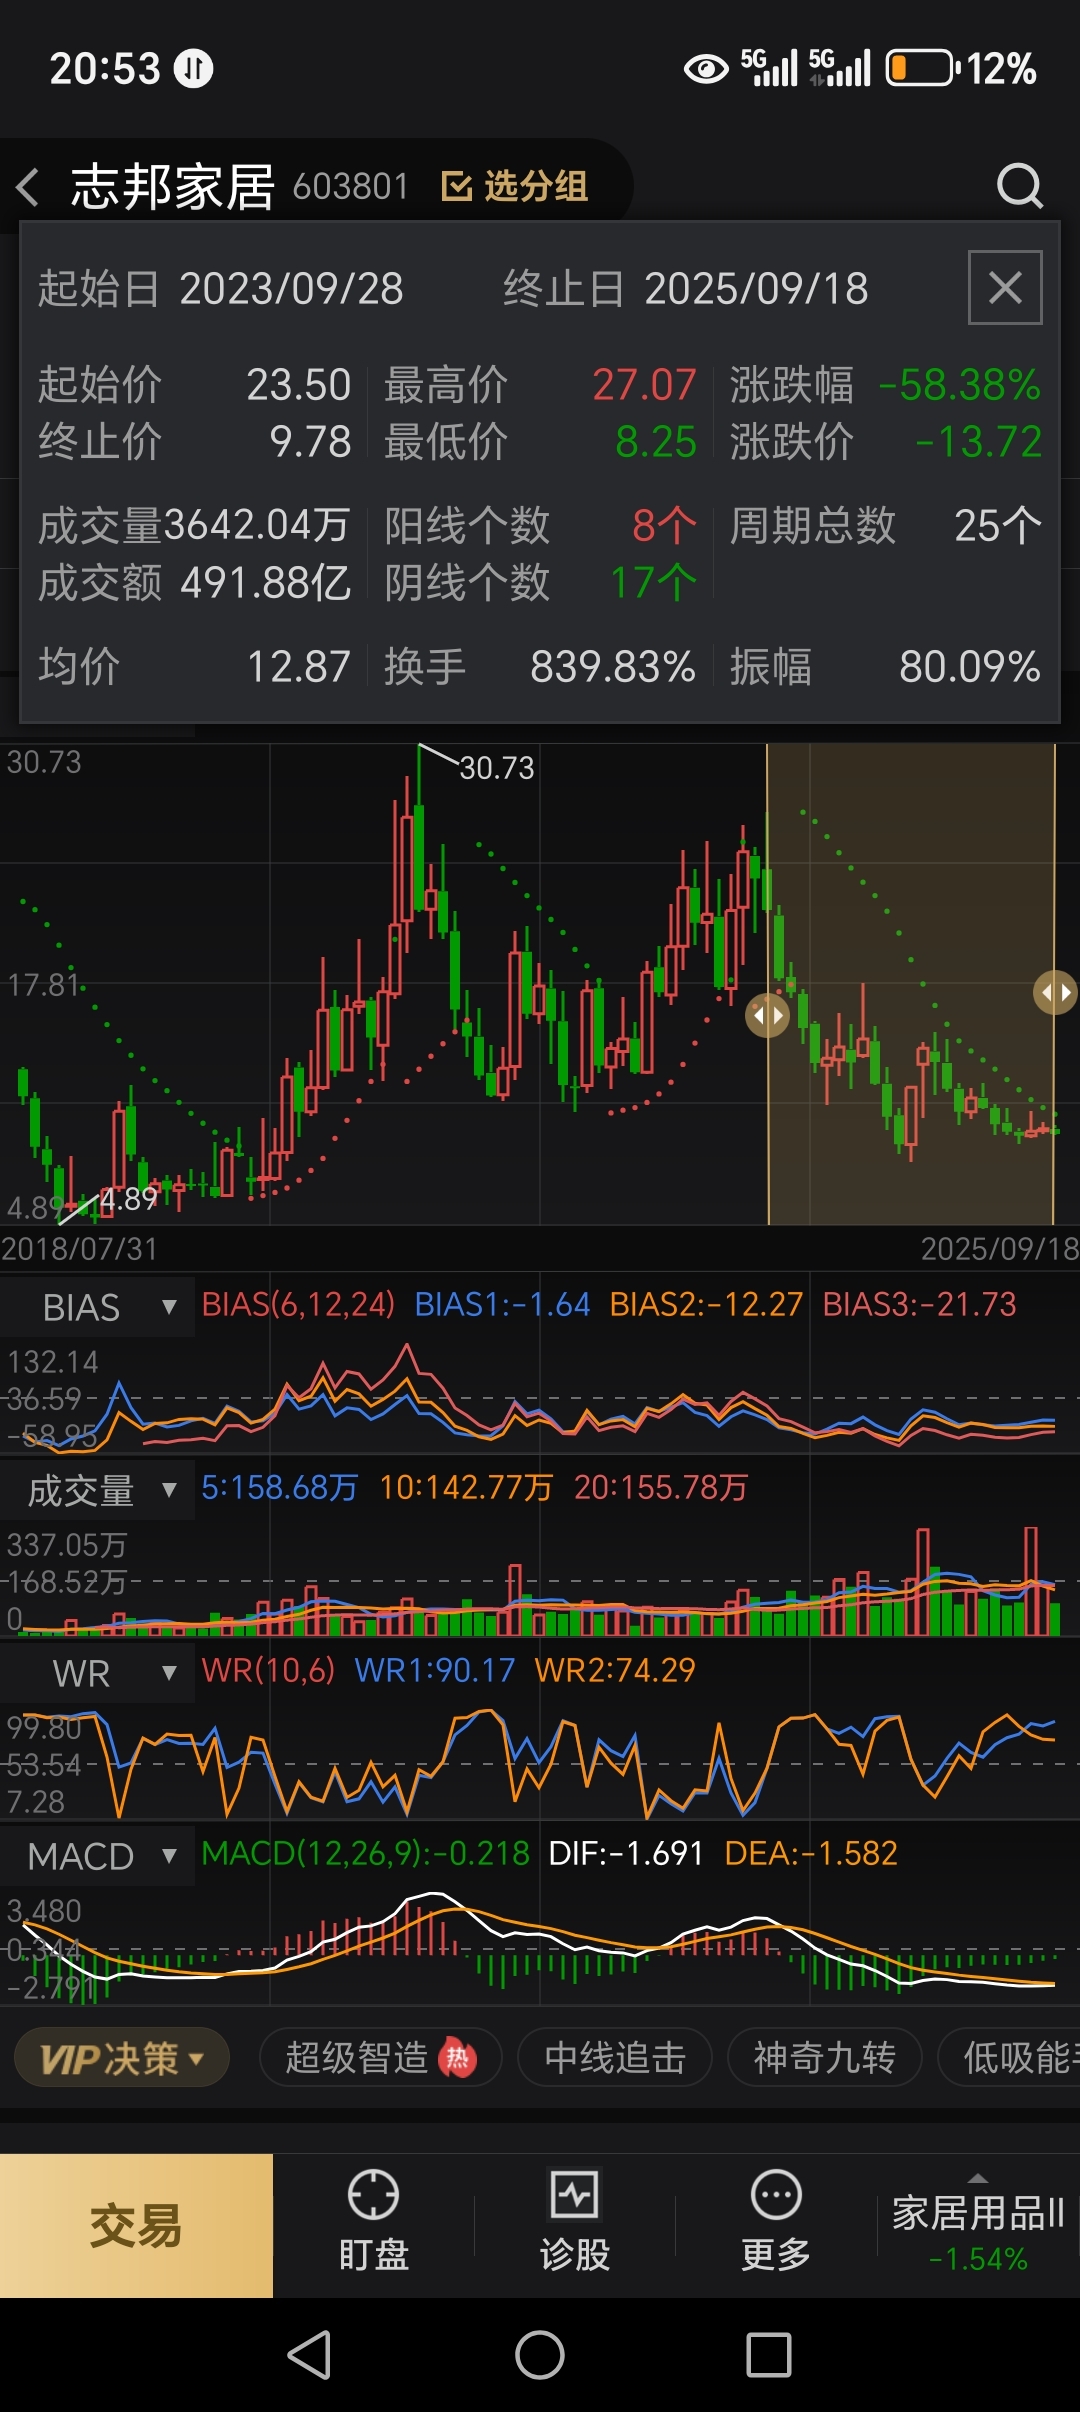
Task: Tap the back arrow beside 志邦家居
Action: tap(28, 187)
